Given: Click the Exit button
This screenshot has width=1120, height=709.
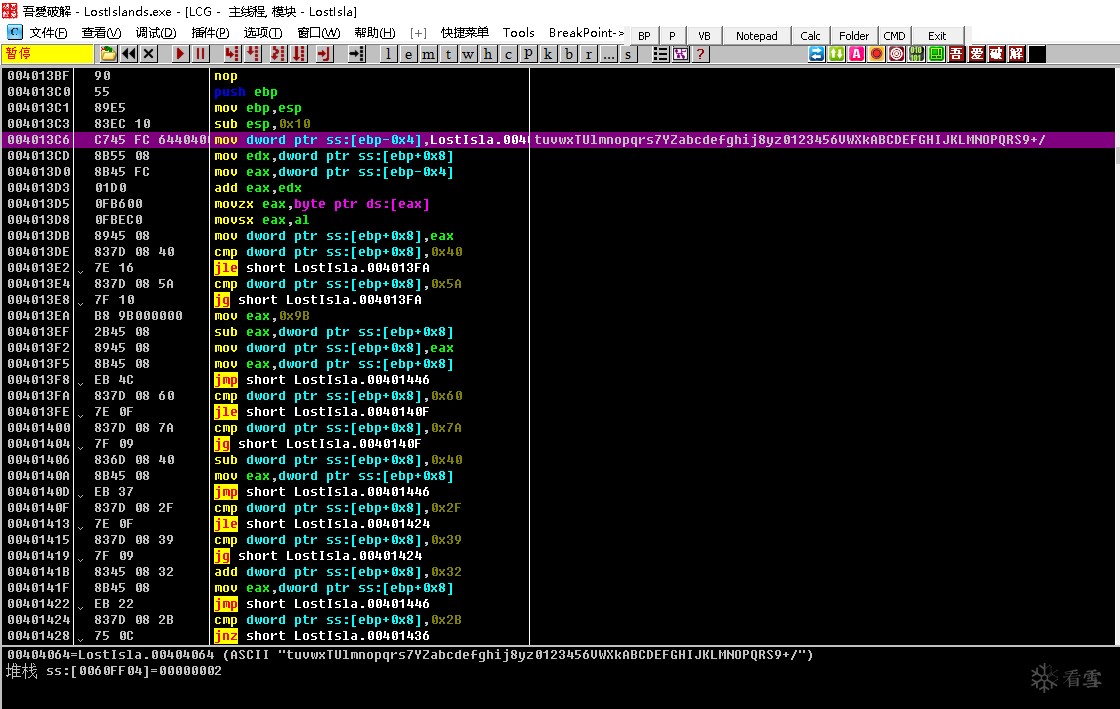Looking at the screenshot, I should 937,36.
